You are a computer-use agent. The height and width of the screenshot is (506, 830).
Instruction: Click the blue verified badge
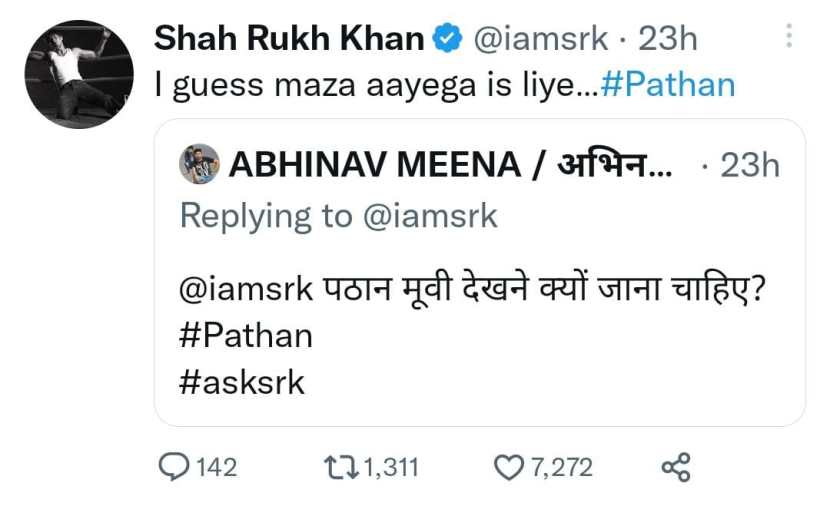coord(446,40)
